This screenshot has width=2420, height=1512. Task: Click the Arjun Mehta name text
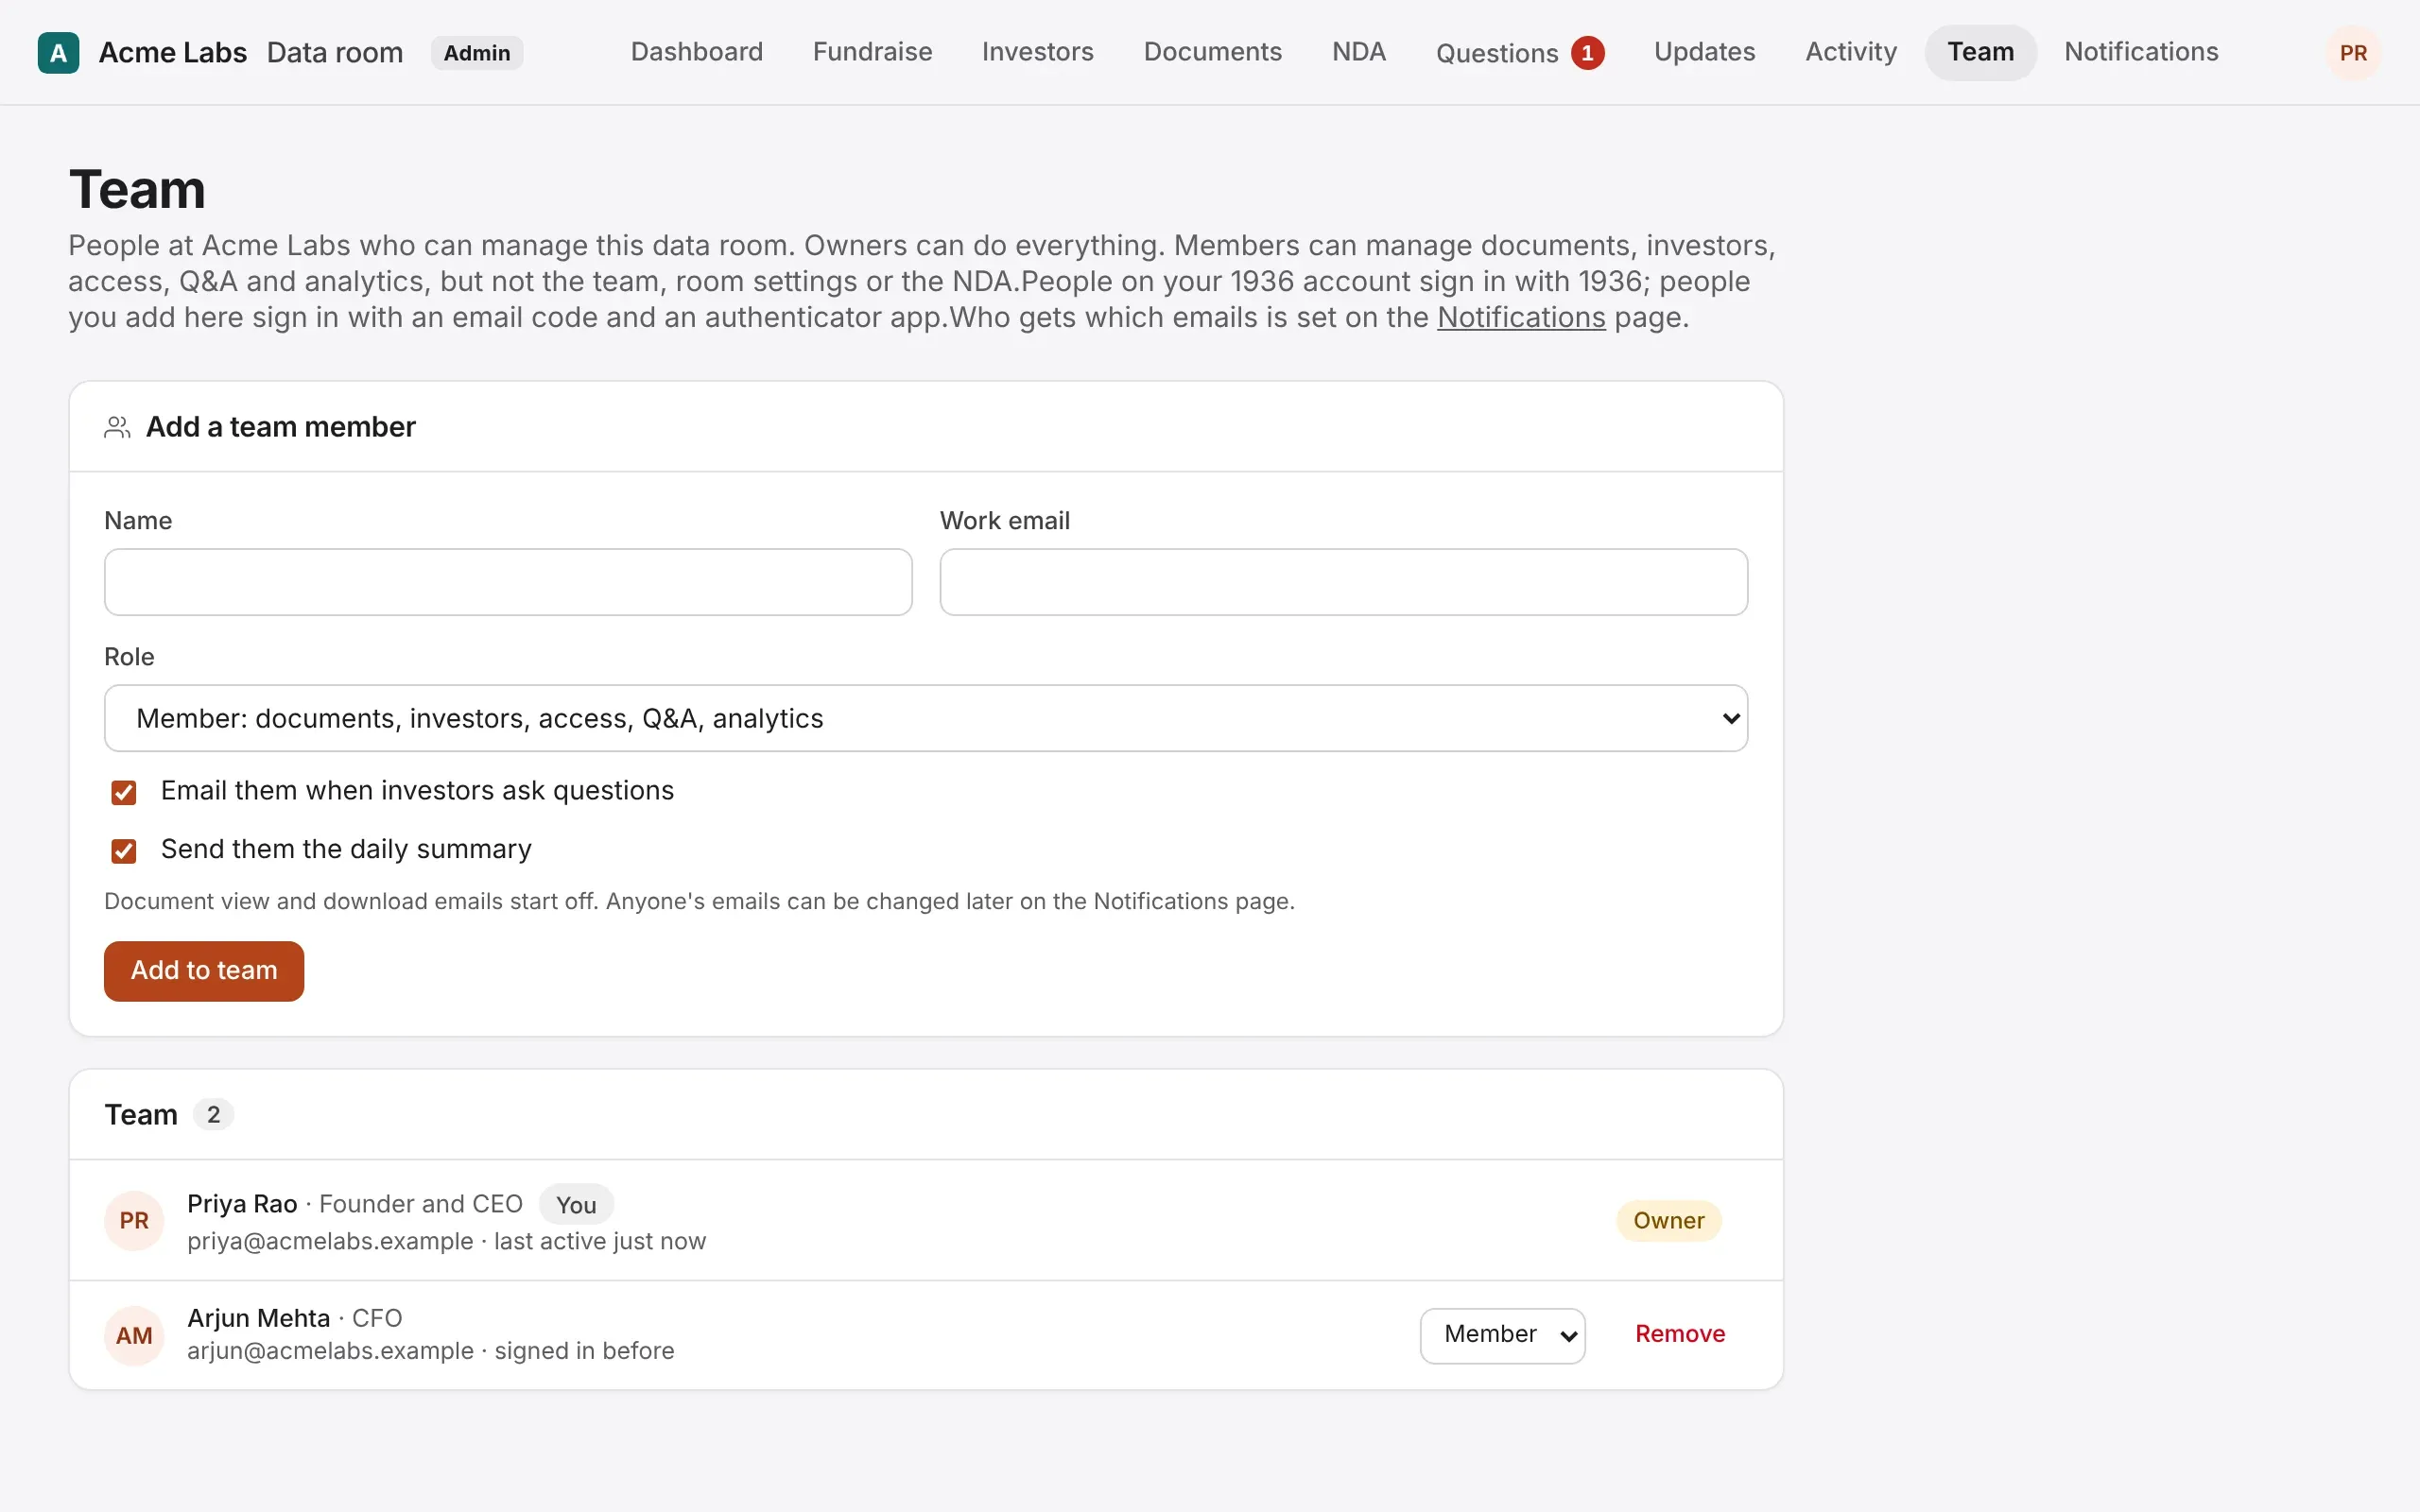258,1318
